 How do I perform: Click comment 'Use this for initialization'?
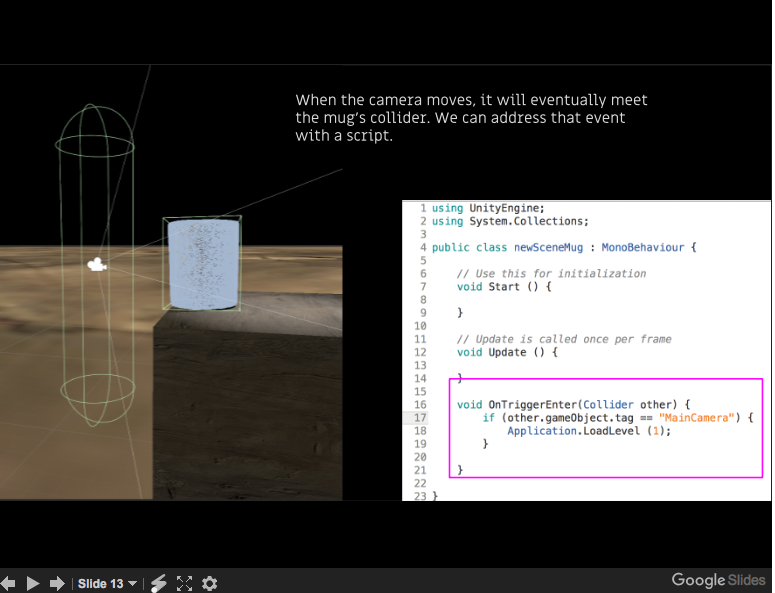551,274
